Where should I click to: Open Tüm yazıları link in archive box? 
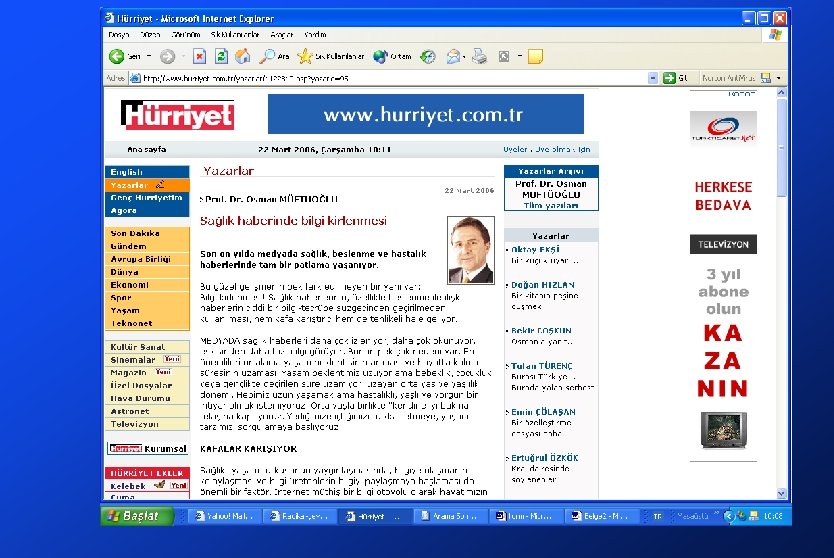pos(551,206)
